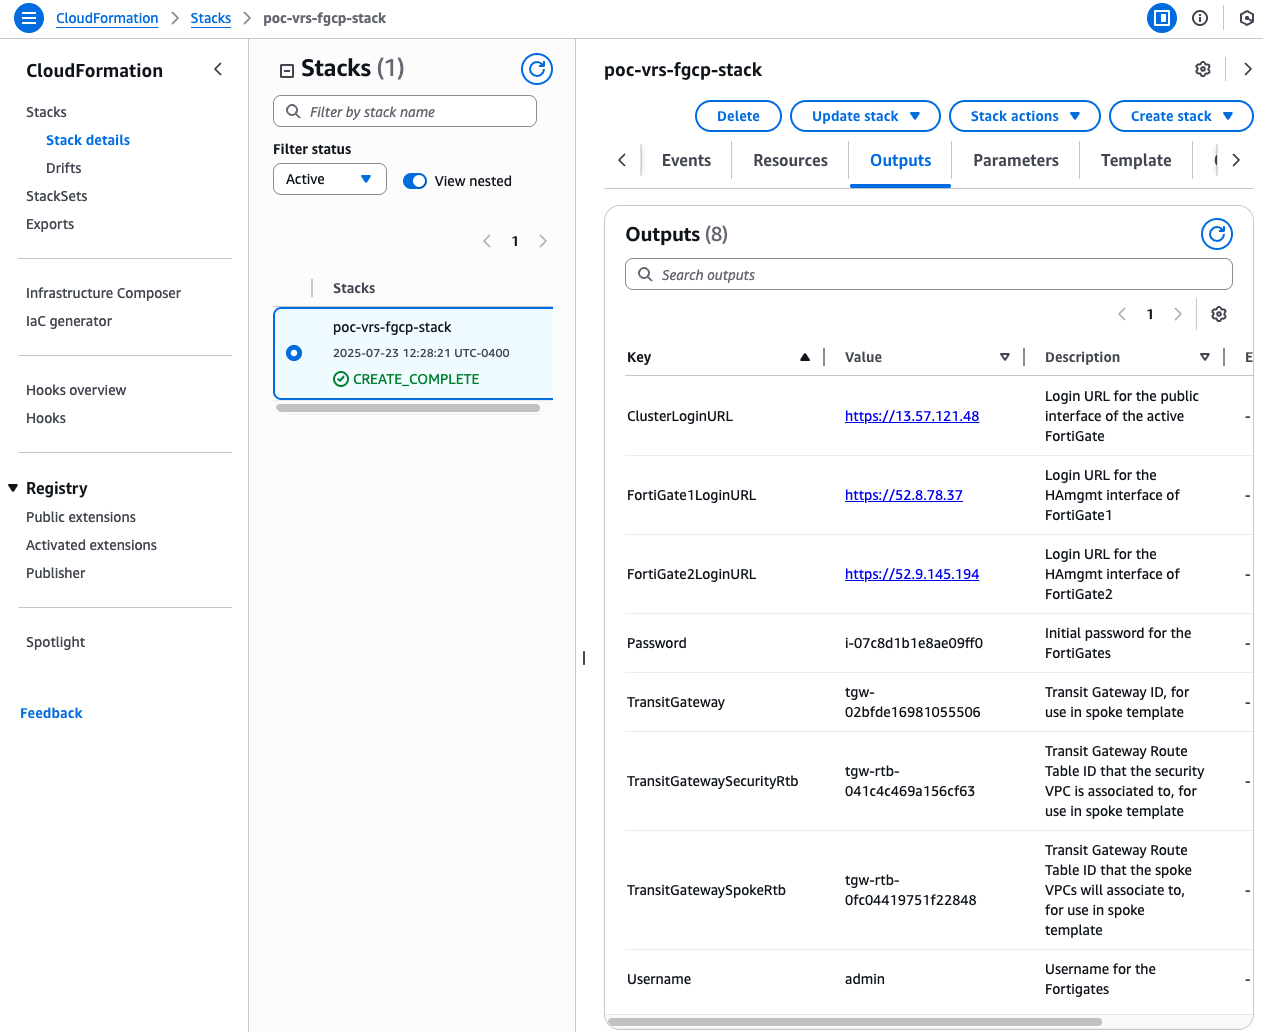Open FortiGate2 login URL https://52.9.145.194
Image resolution: width=1263 pixels, height=1032 pixels.
912,574
